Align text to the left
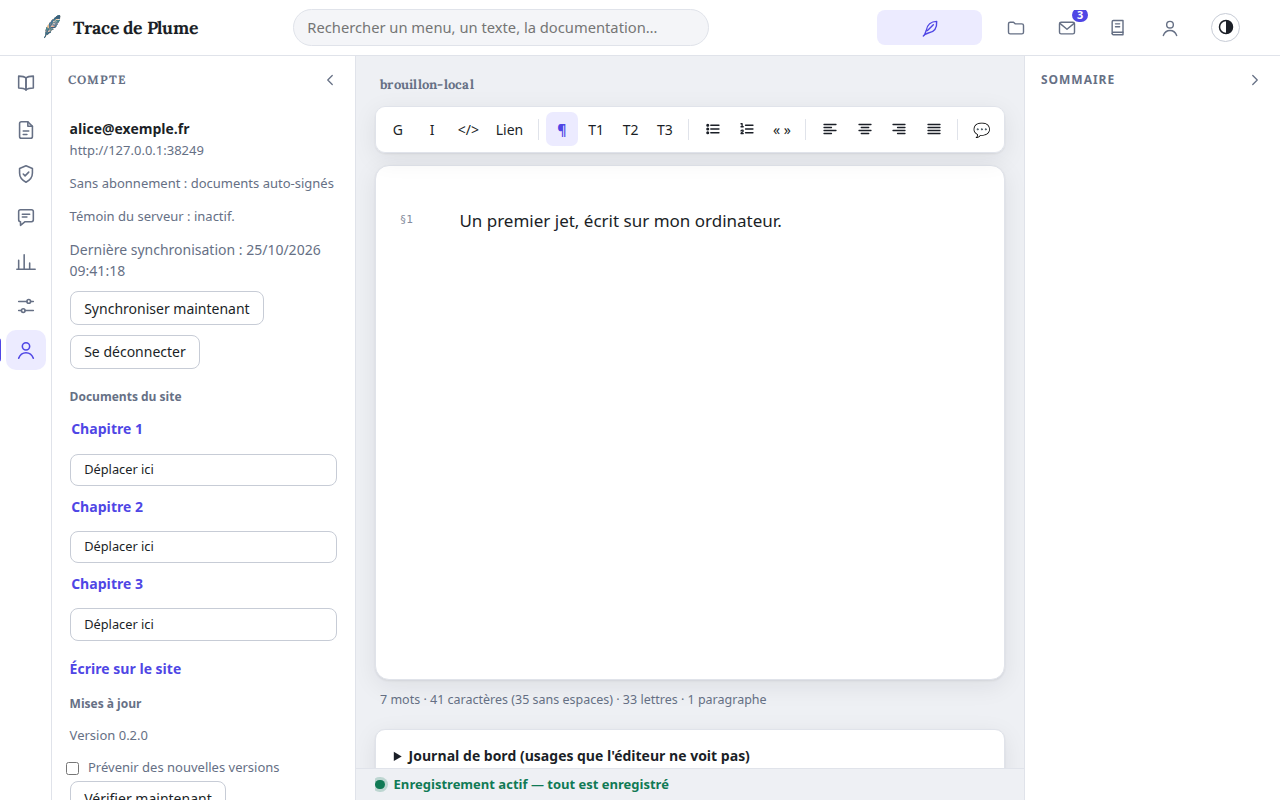This screenshot has width=1280, height=800. [x=830, y=129]
